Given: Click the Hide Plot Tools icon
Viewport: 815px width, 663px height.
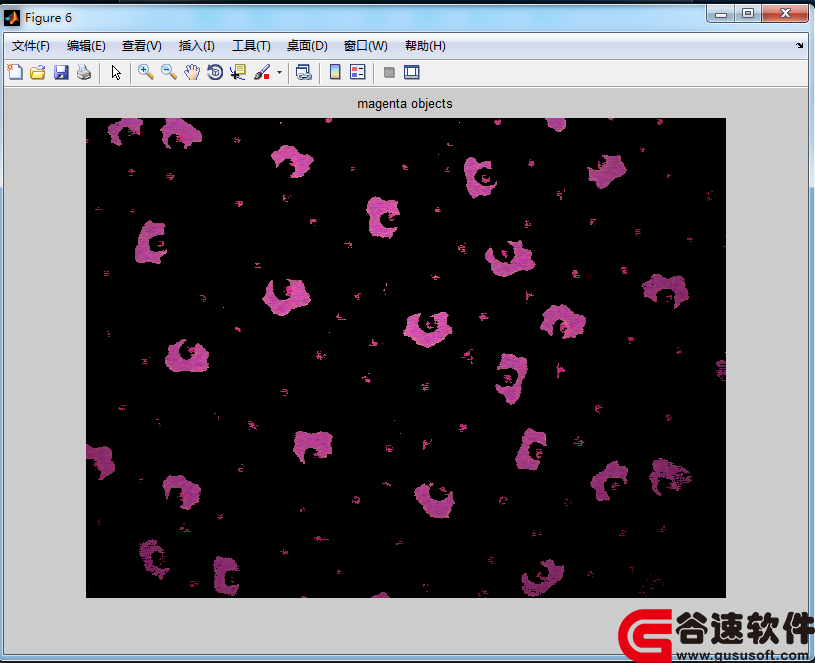Looking at the screenshot, I should (x=389, y=72).
